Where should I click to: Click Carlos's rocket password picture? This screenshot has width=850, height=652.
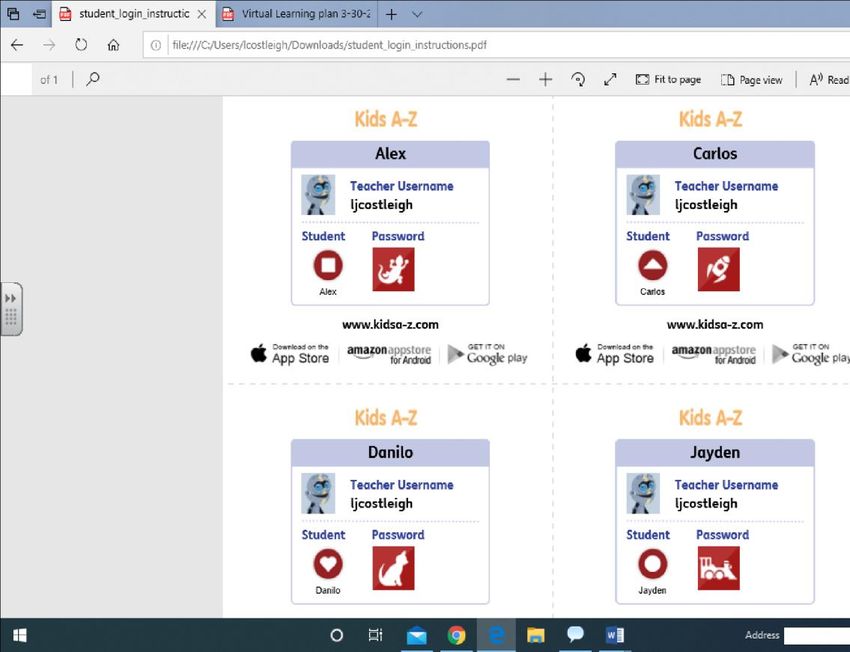[718, 269]
